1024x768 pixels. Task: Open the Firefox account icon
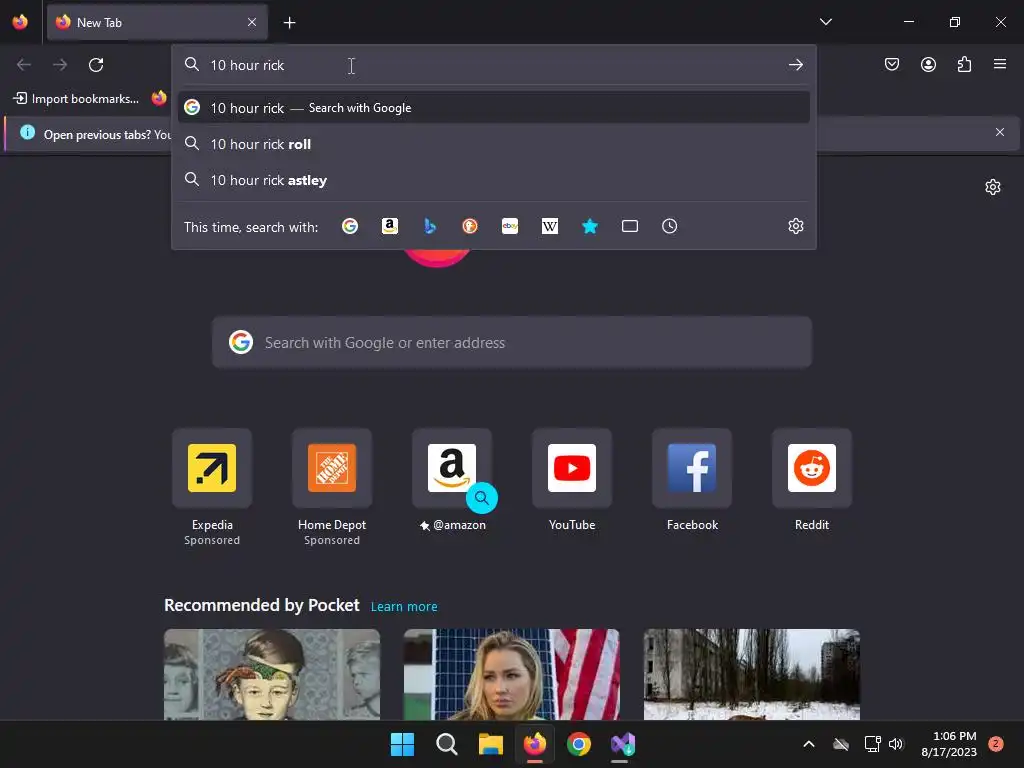pos(928,64)
